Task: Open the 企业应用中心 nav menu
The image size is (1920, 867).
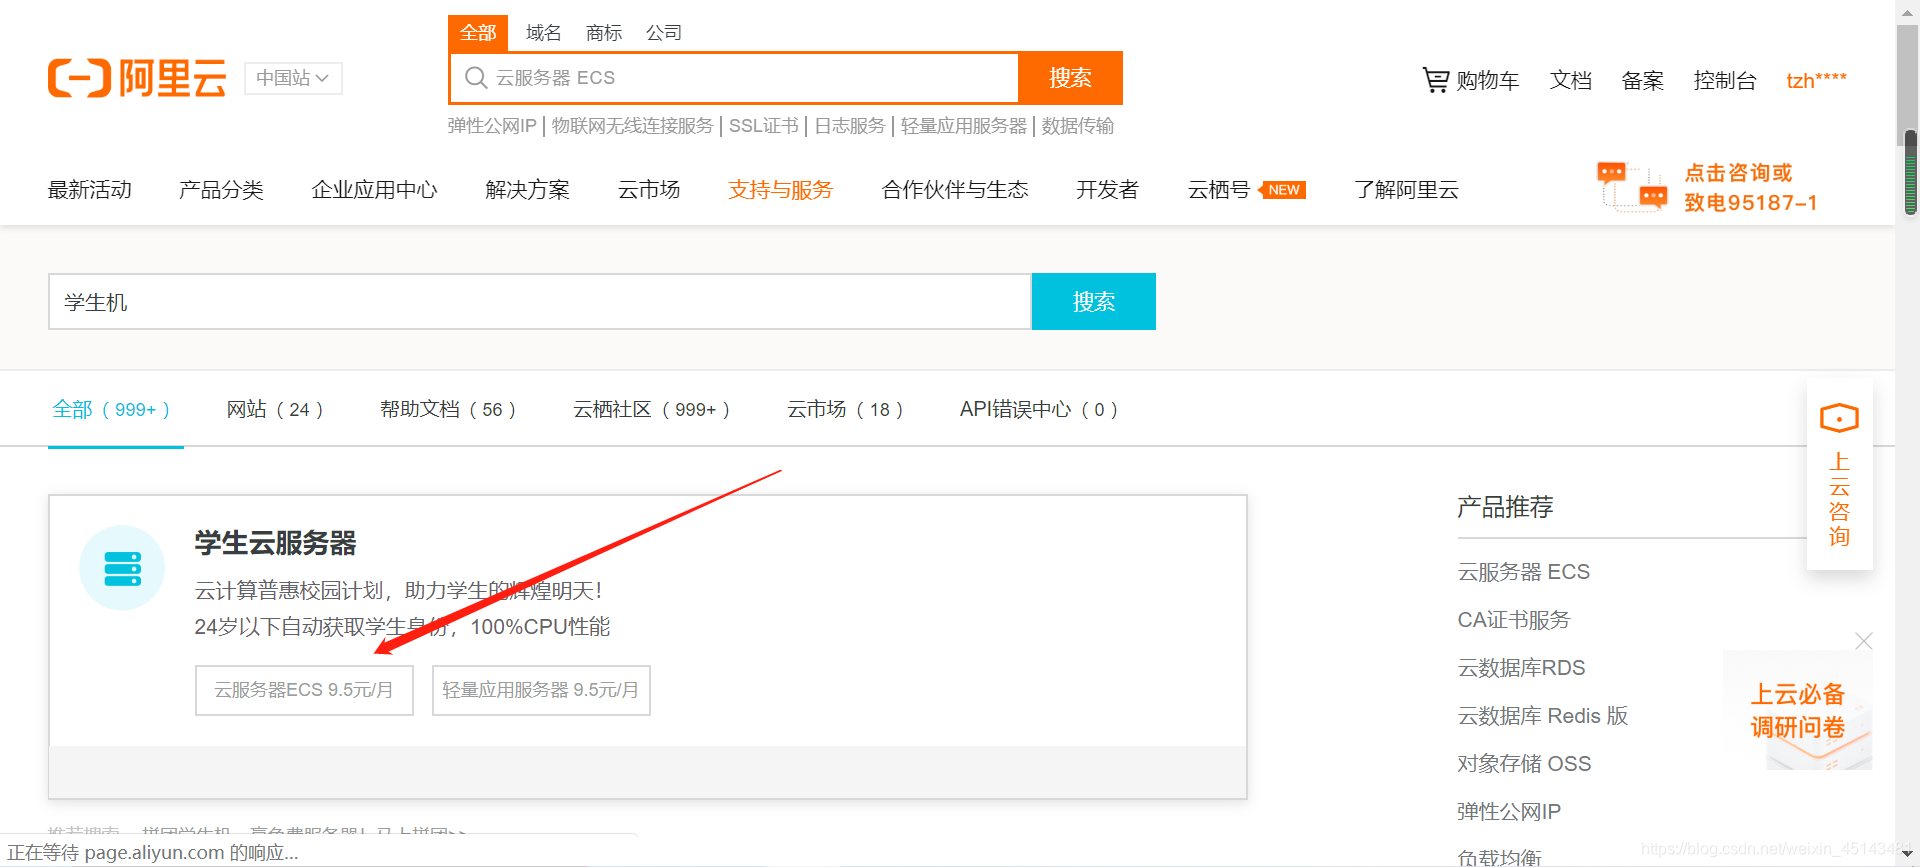Action: 374,190
